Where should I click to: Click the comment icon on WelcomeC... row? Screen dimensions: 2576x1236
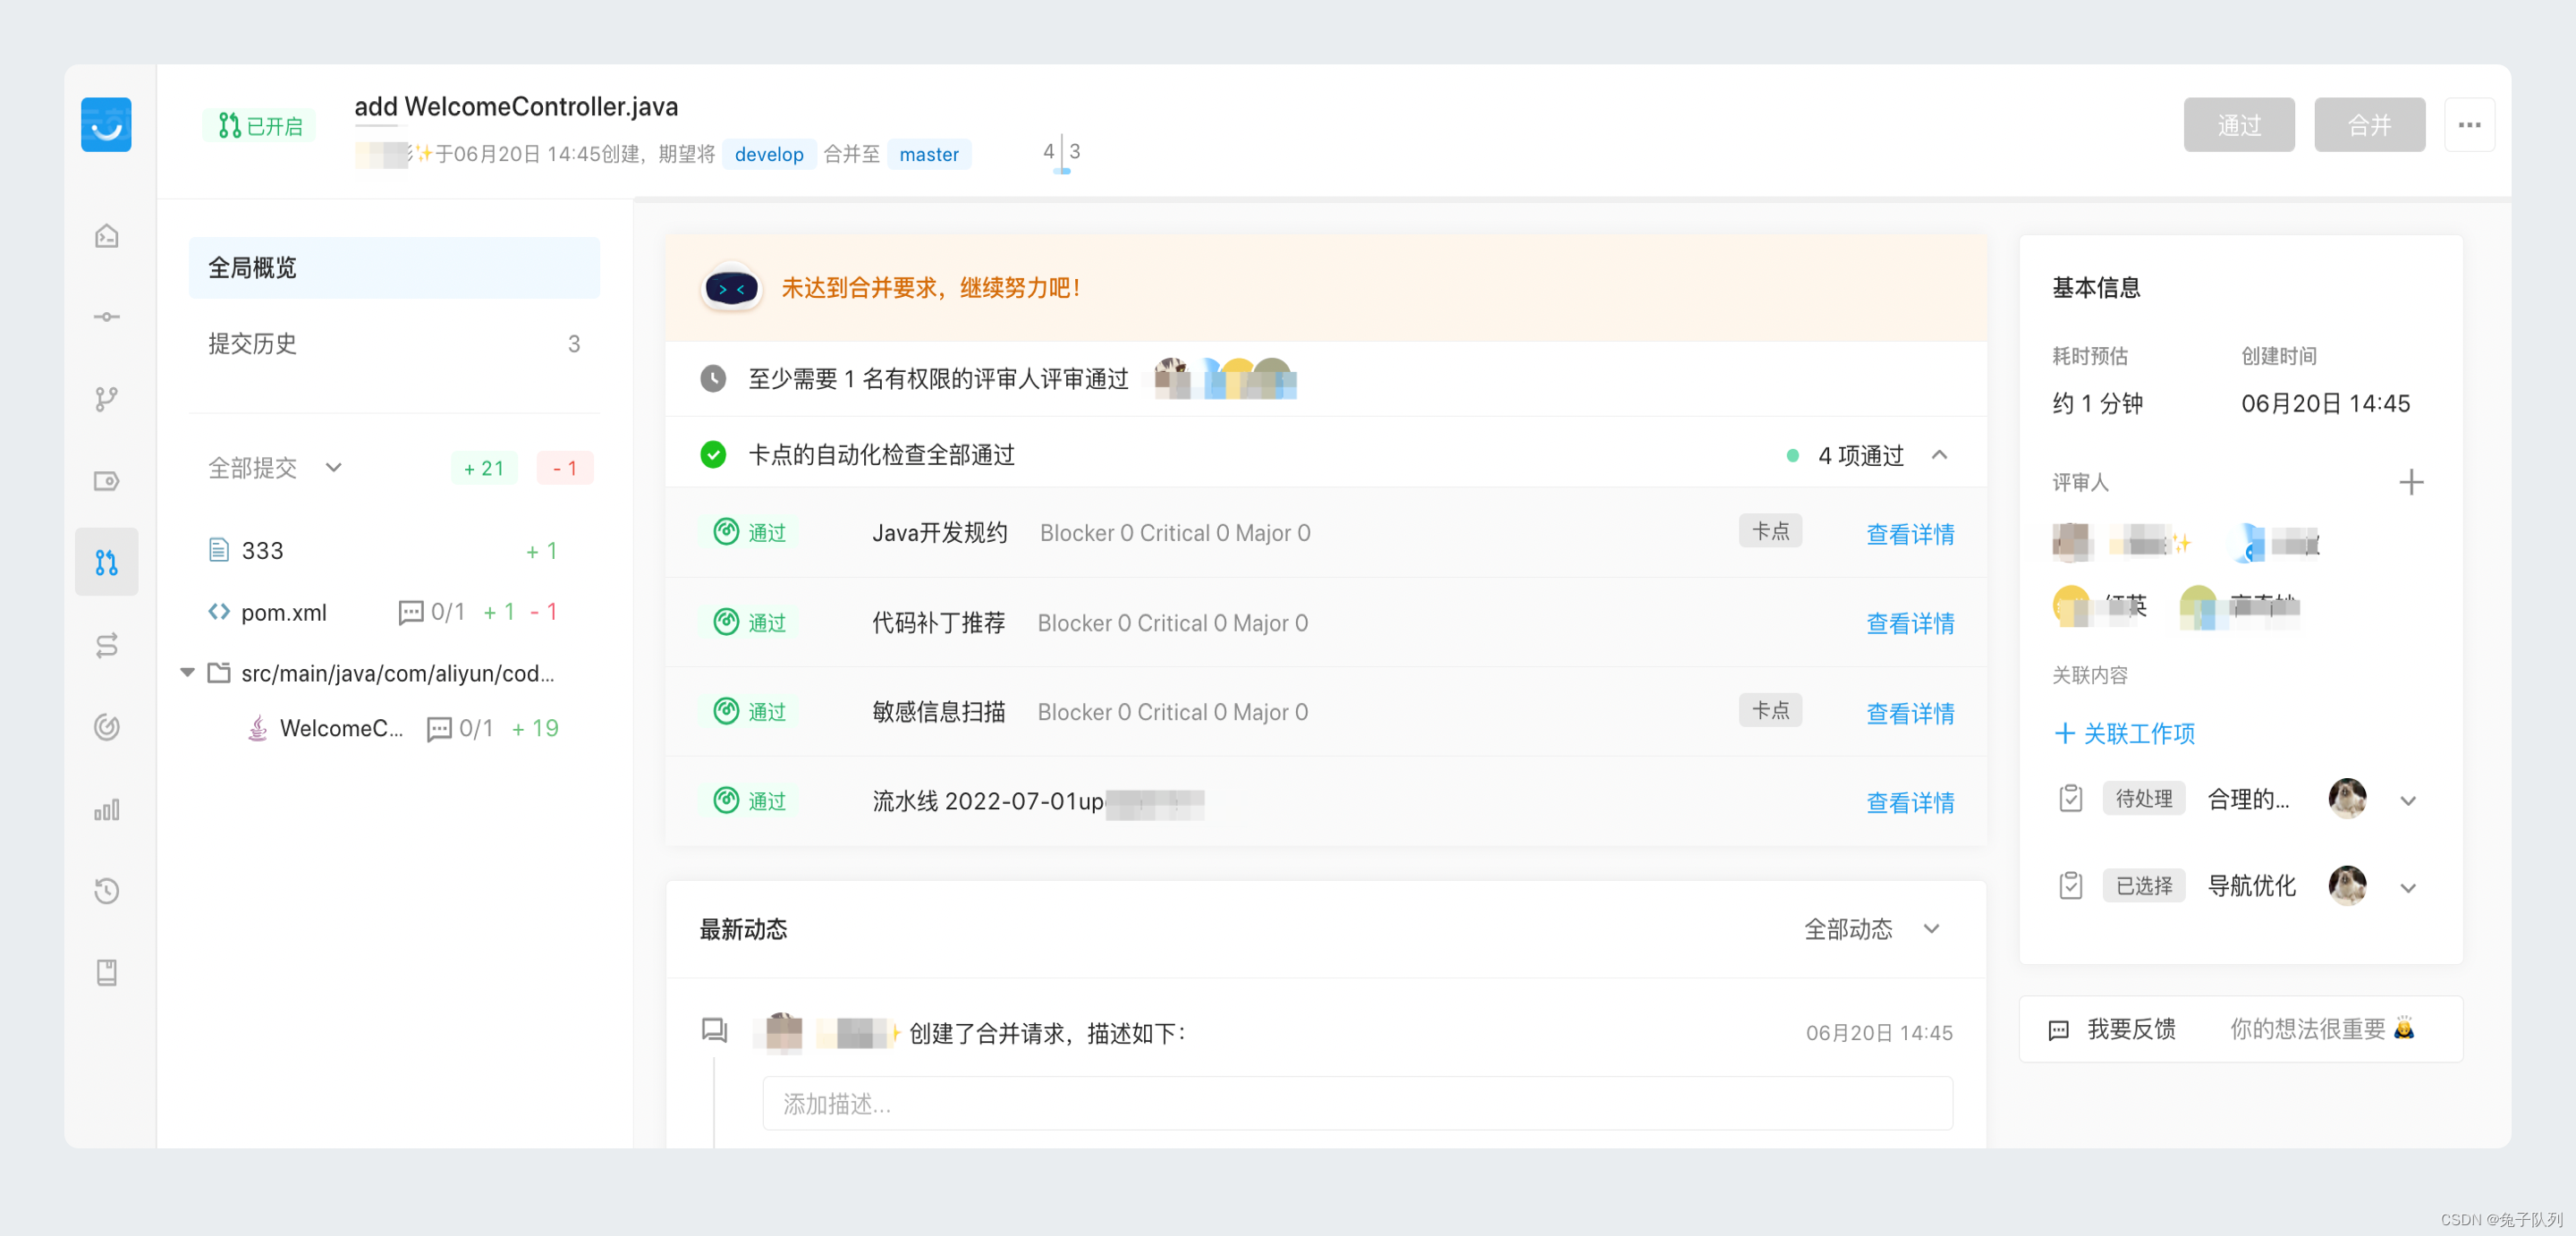(439, 729)
